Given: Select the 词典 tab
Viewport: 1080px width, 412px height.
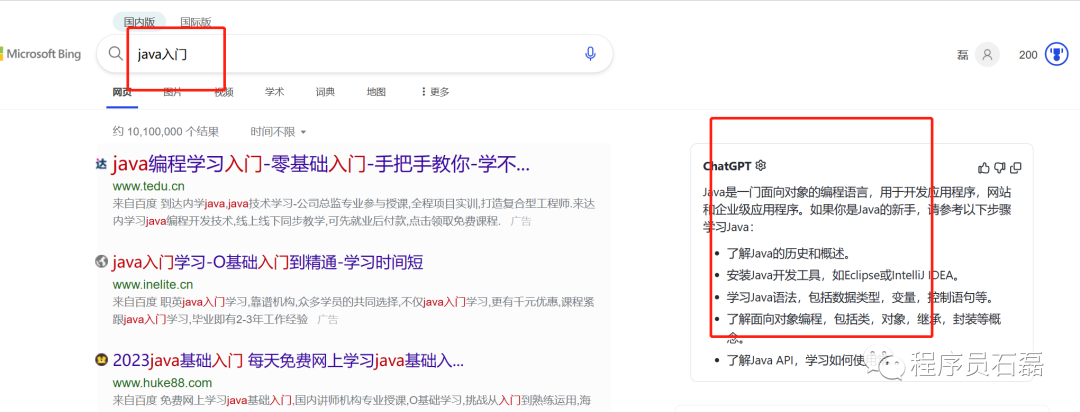Looking at the screenshot, I should (325, 92).
